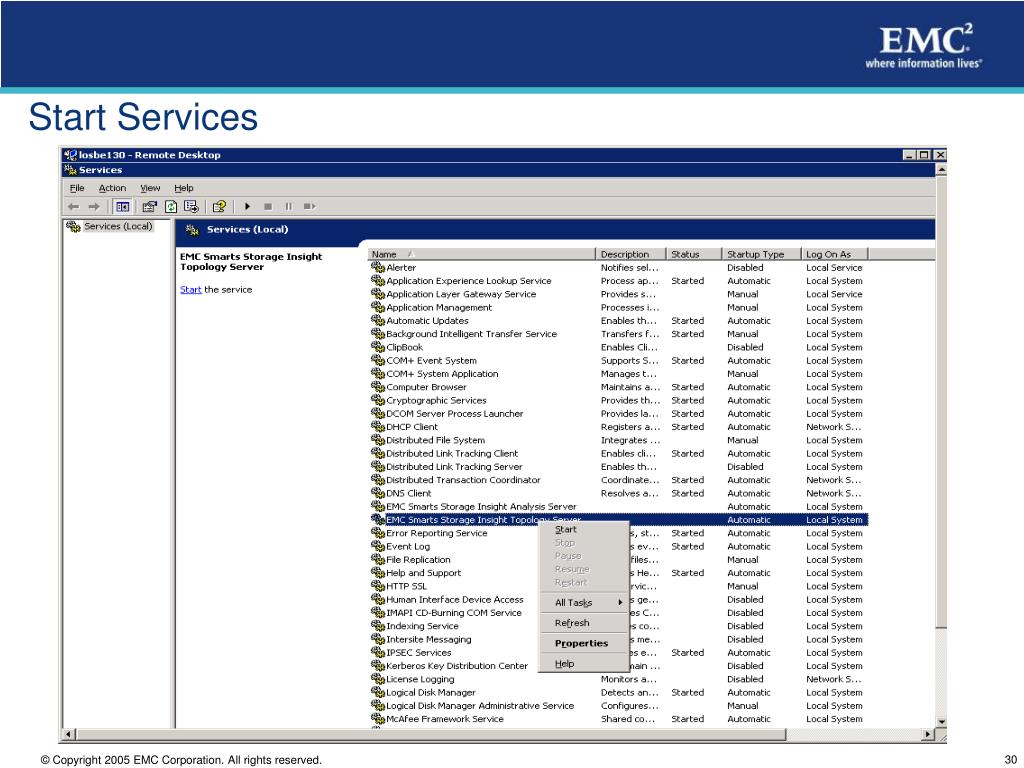Click the Restart Service toolbar icon
Viewport: 1024px width, 768px height.
click(x=310, y=206)
